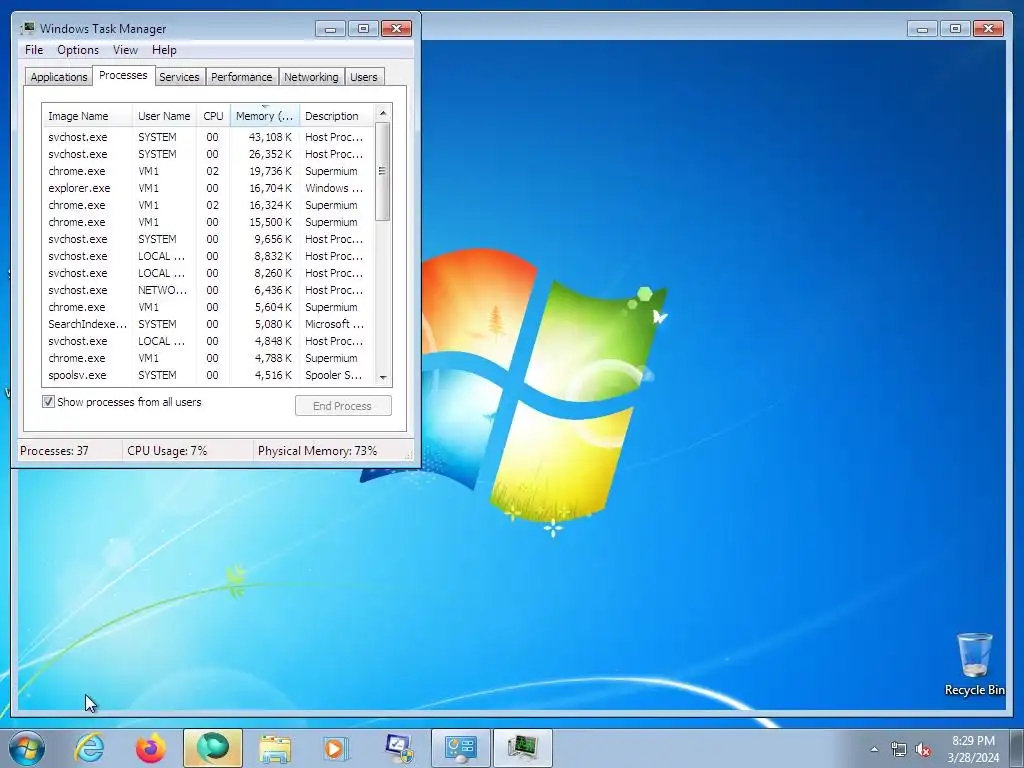This screenshot has height=768, width=1024.
Task: Click the process list scrollbar thumb
Action: (383, 171)
